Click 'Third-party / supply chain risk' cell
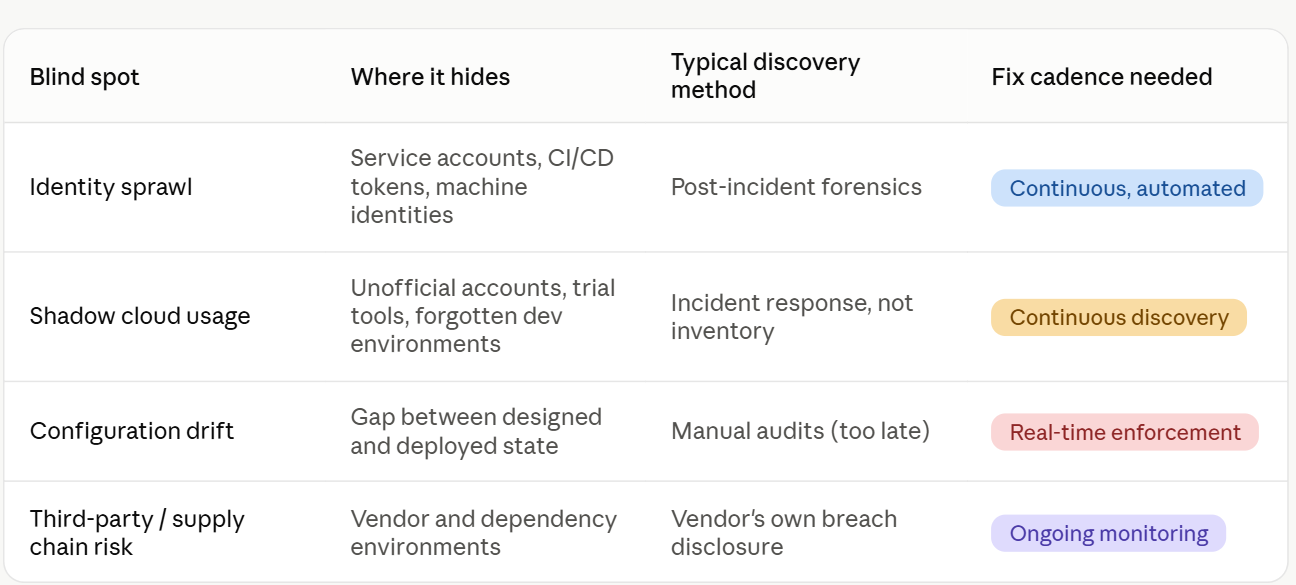1296x585 pixels. point(137,533)
